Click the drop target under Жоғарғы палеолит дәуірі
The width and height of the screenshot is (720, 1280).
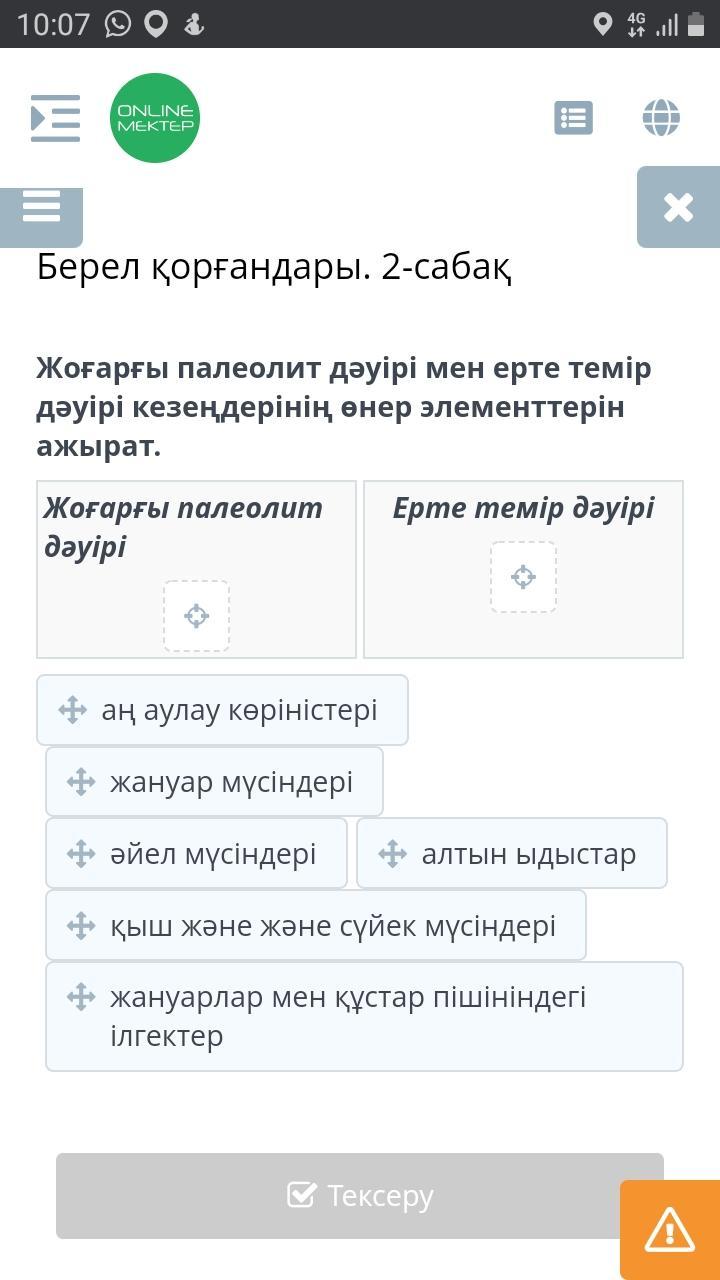196,616
